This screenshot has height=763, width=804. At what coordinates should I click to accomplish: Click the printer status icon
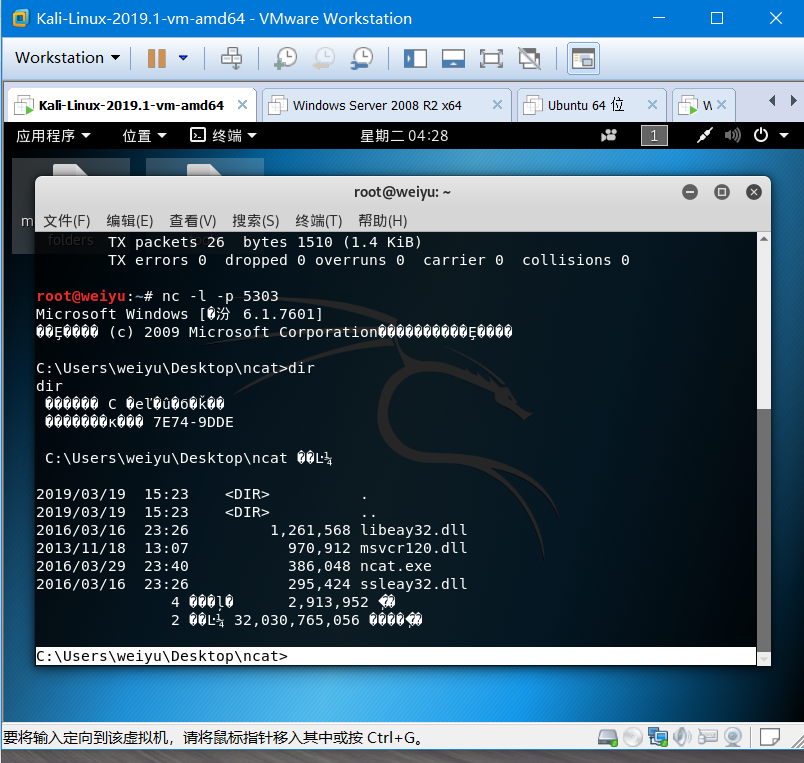pyautogui.click(x=708, y=738)
